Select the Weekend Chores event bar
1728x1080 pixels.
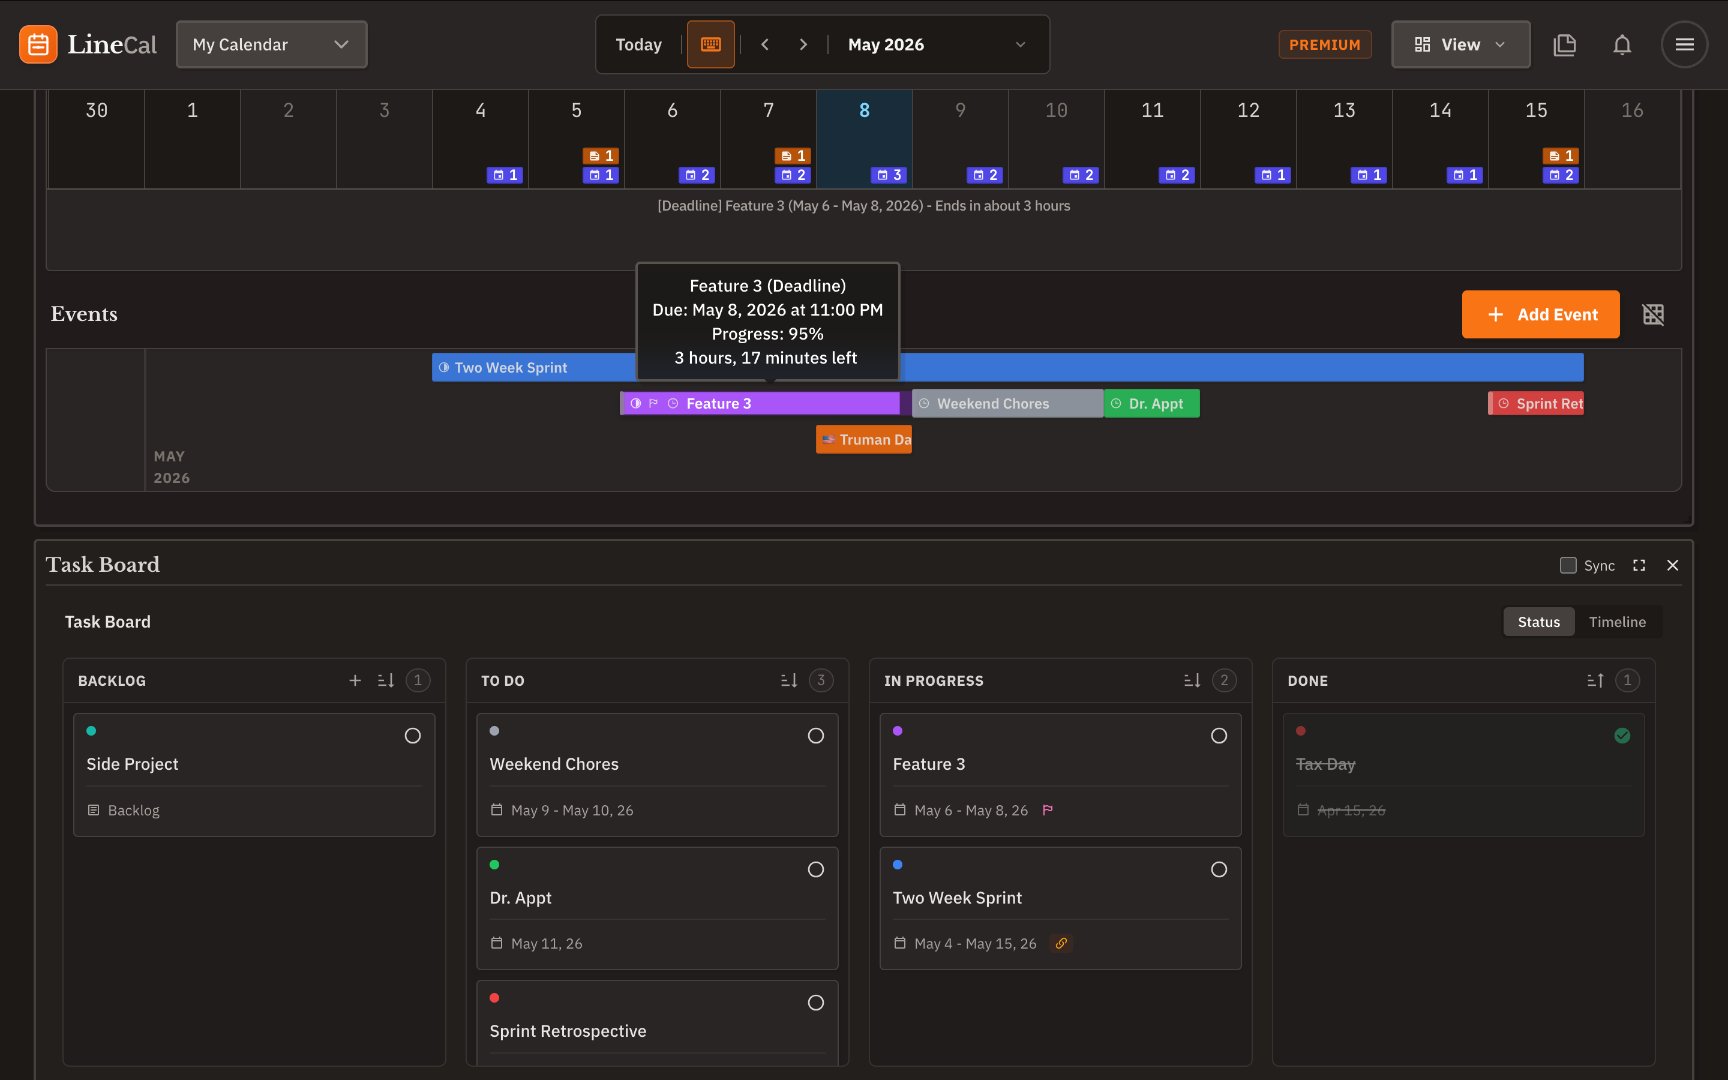1007,403
